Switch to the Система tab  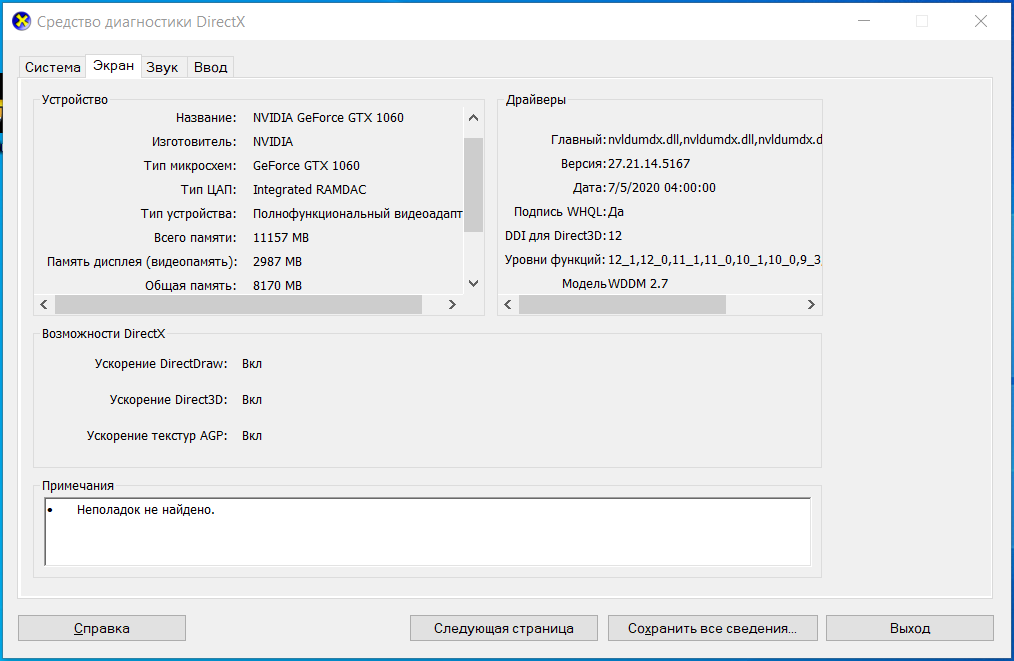point(53,67)
